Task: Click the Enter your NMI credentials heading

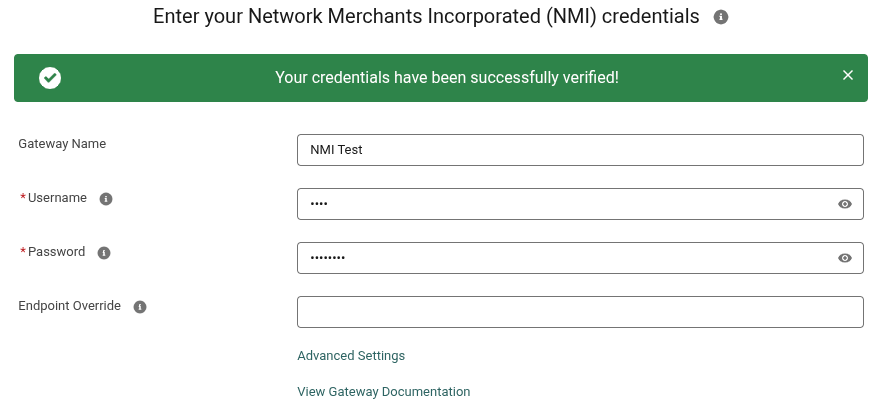Action: (426, 17)
